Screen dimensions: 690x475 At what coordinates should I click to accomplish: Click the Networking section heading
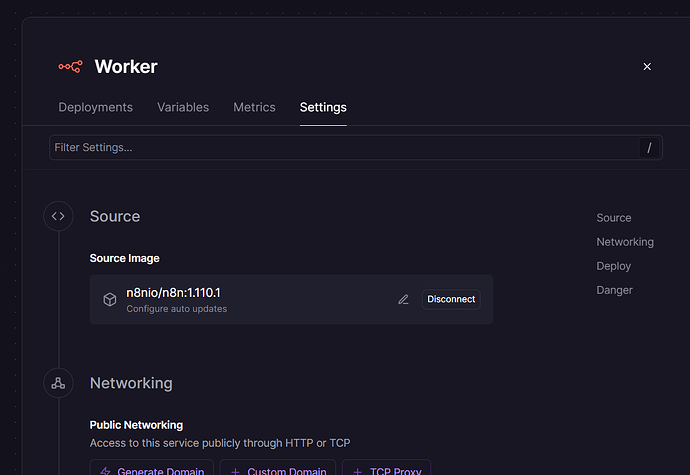[x=131, y=383]
